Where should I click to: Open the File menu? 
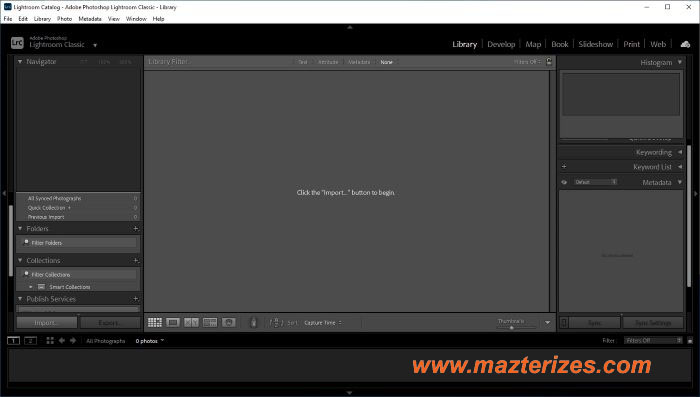(x=8, y=19)
